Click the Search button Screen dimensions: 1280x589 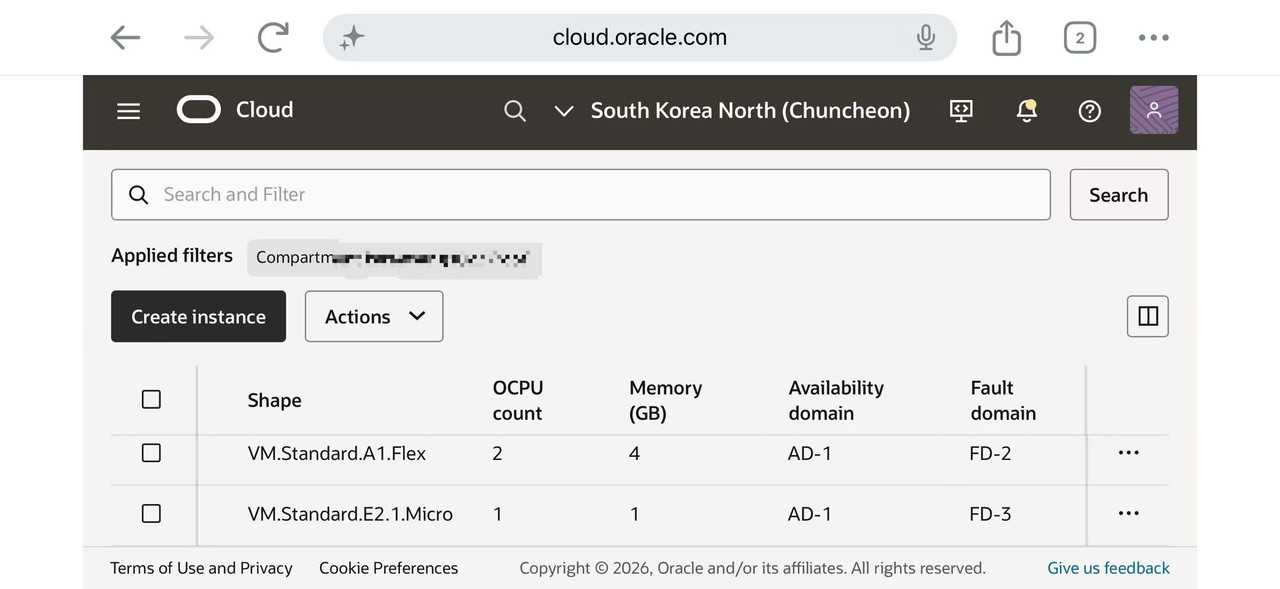[1119, 195]
